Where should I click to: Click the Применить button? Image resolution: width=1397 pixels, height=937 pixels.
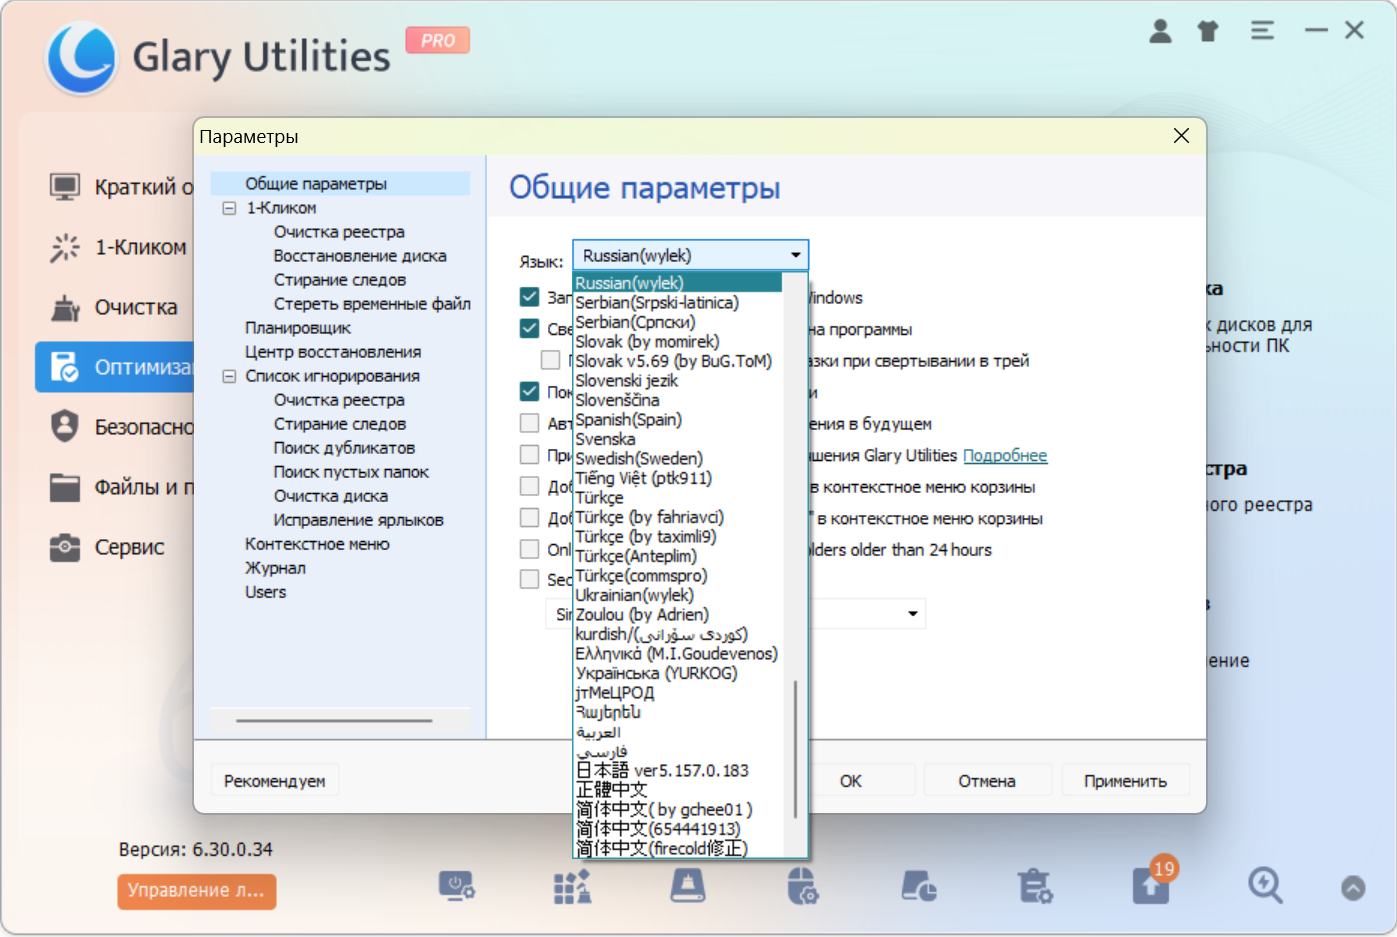1126,781
